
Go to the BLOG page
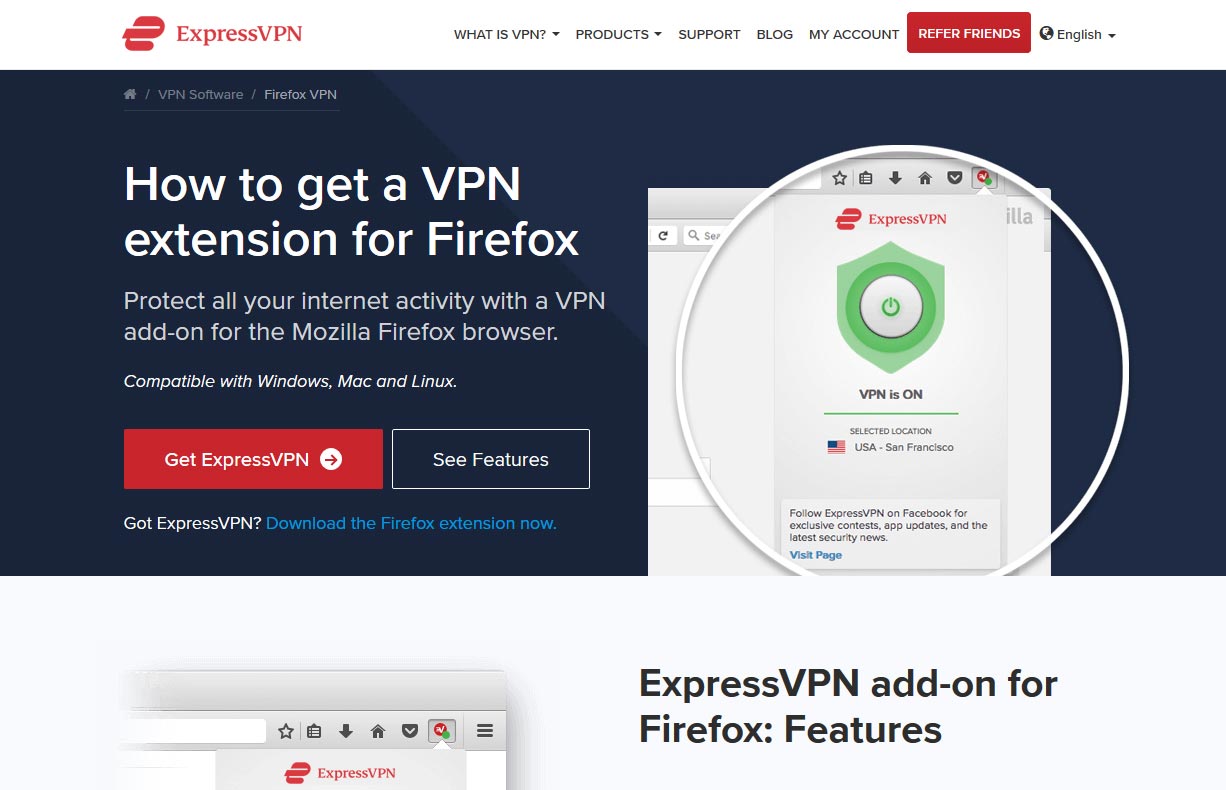[775, 34]
